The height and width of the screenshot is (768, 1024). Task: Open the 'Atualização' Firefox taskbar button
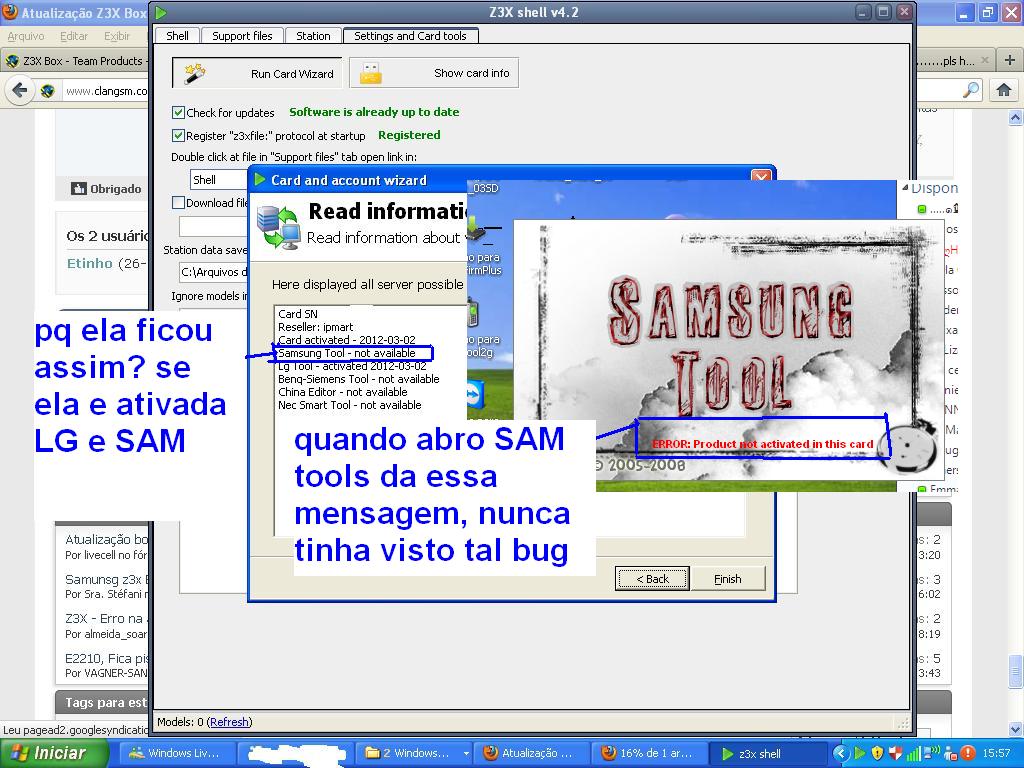pos(532,753)
